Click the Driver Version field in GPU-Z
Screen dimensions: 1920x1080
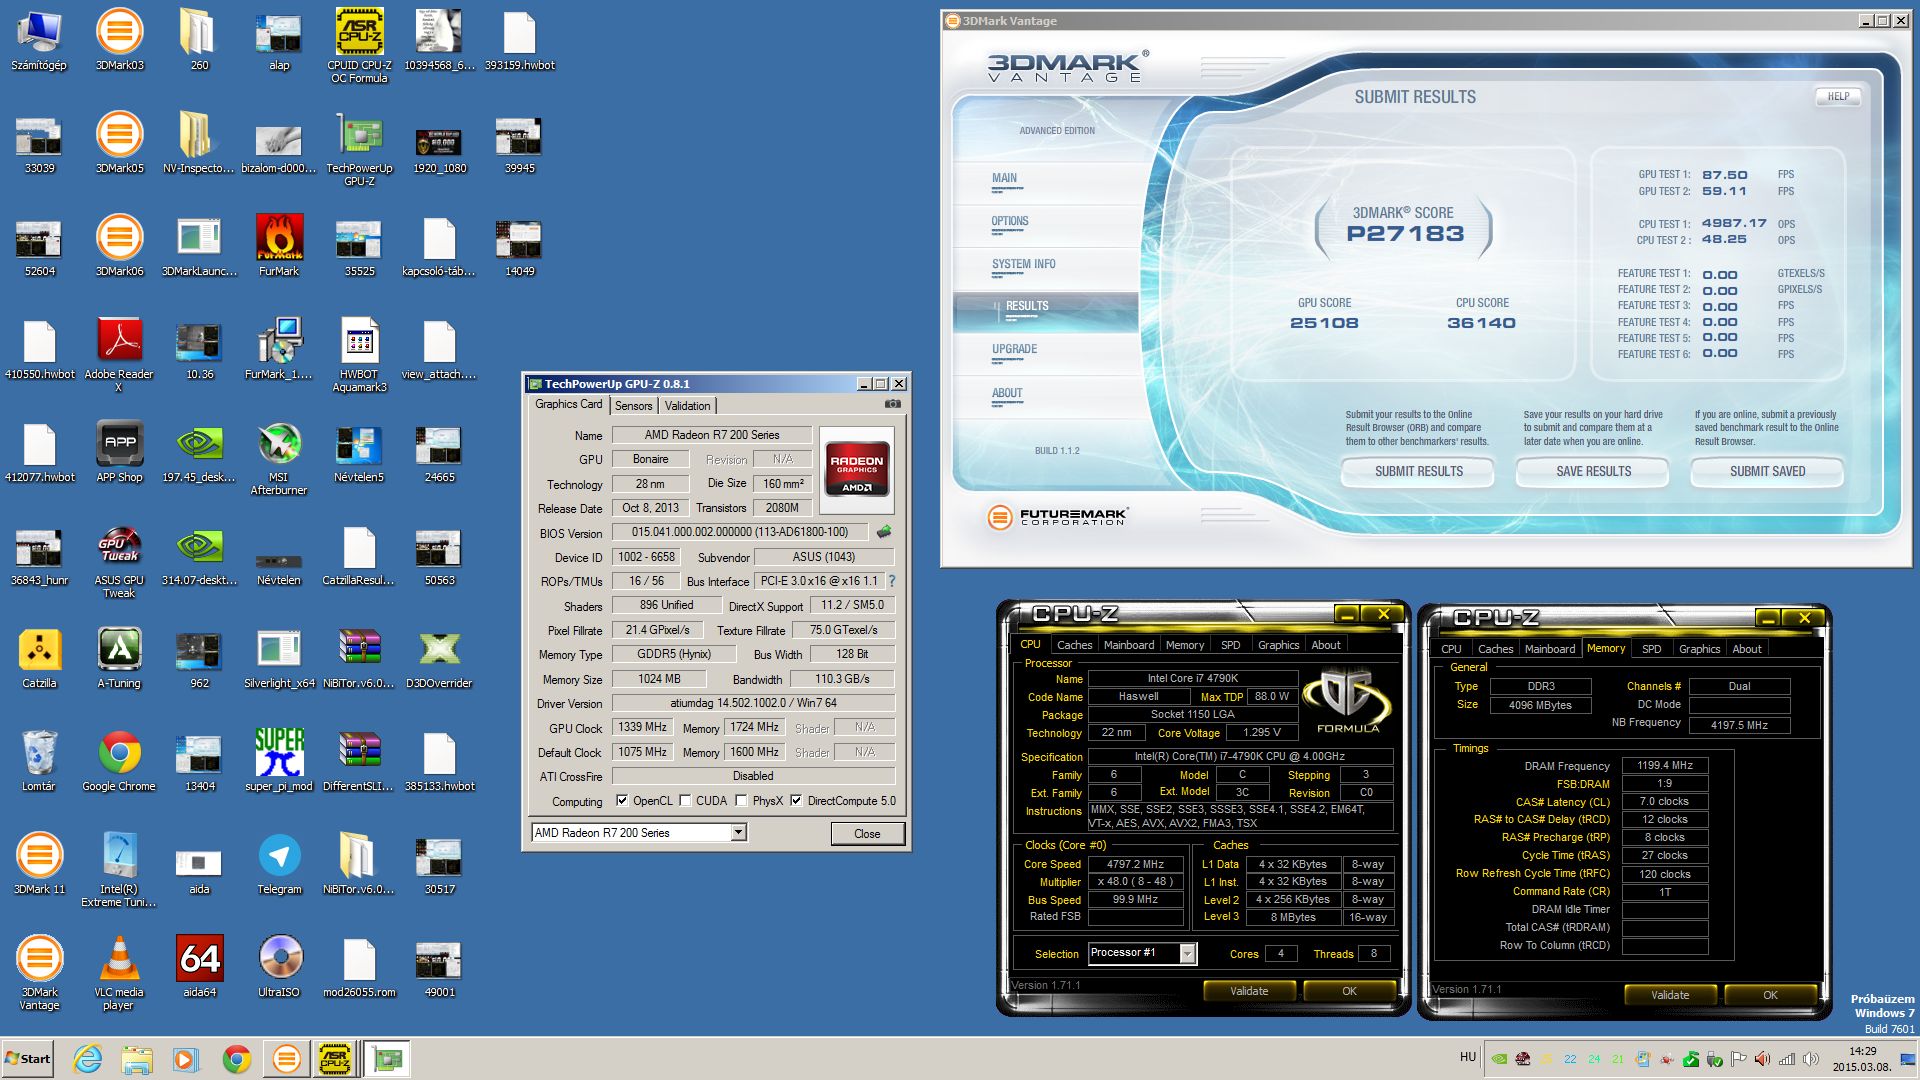pos(753,703)
